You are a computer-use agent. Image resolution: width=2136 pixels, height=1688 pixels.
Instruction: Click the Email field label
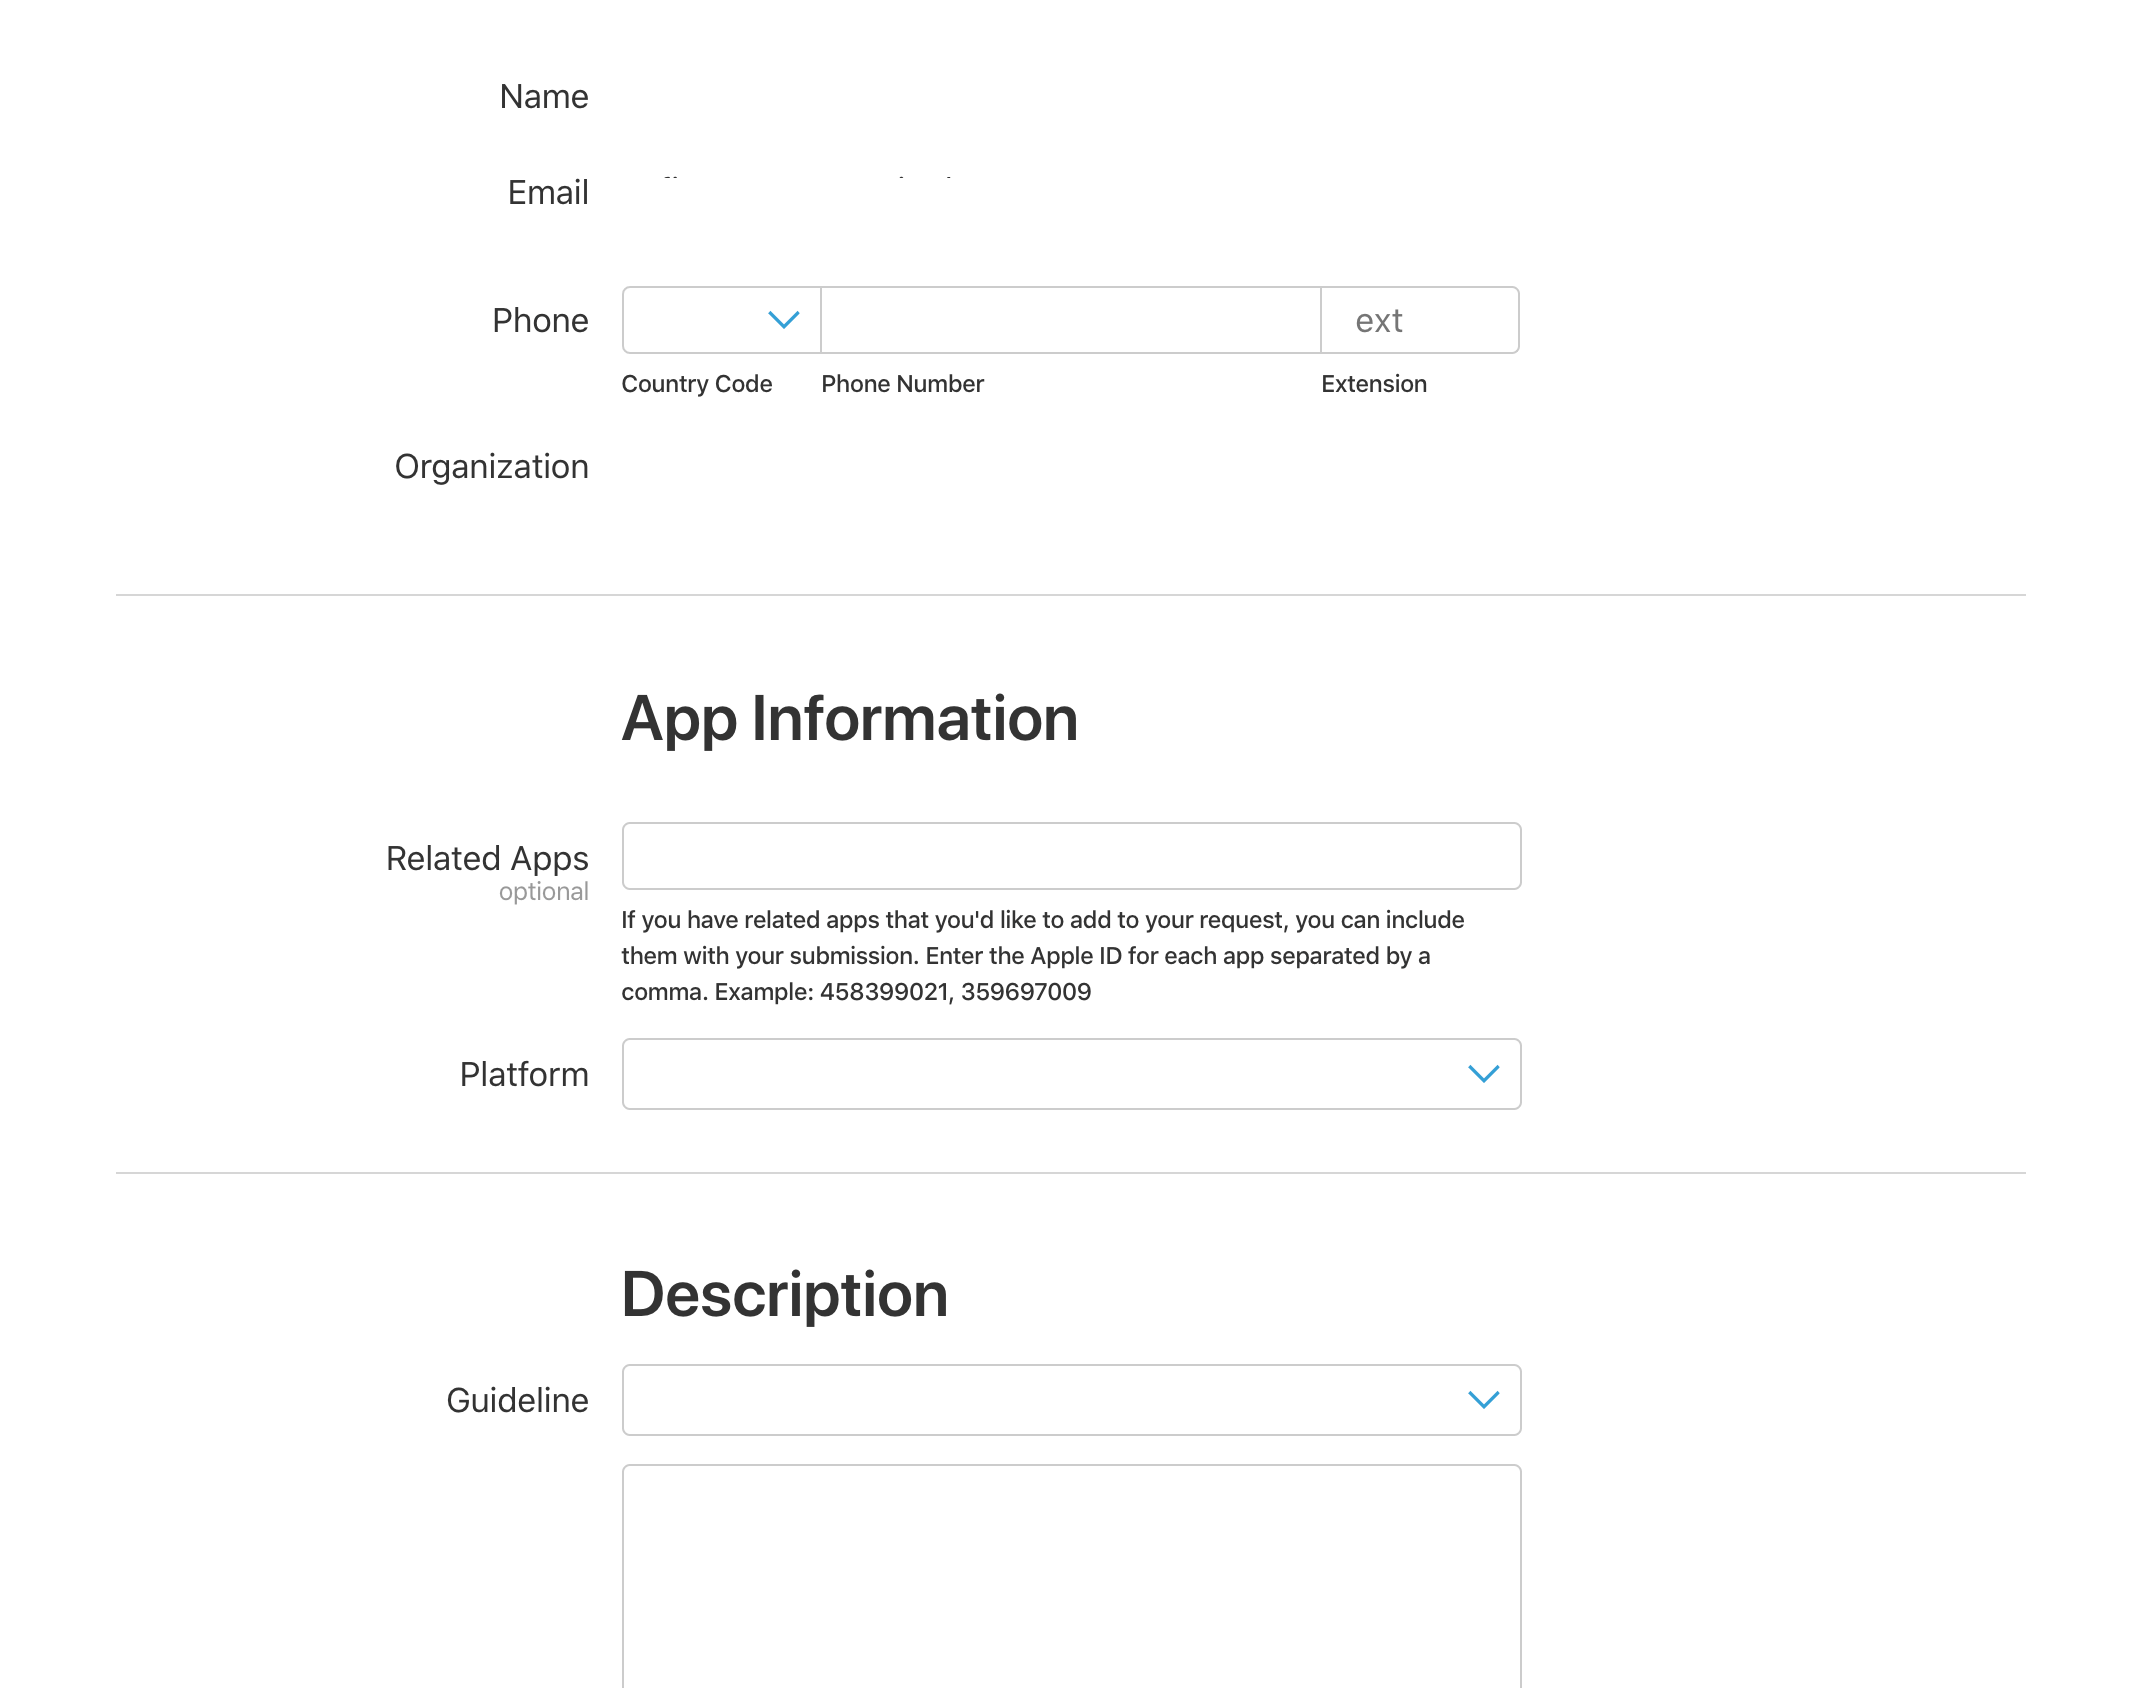coord(547,192)
